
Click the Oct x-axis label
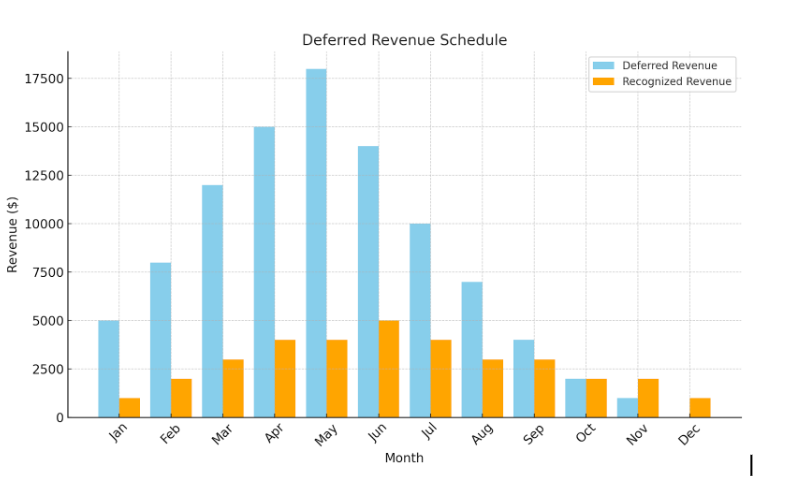tap(585, 433)
